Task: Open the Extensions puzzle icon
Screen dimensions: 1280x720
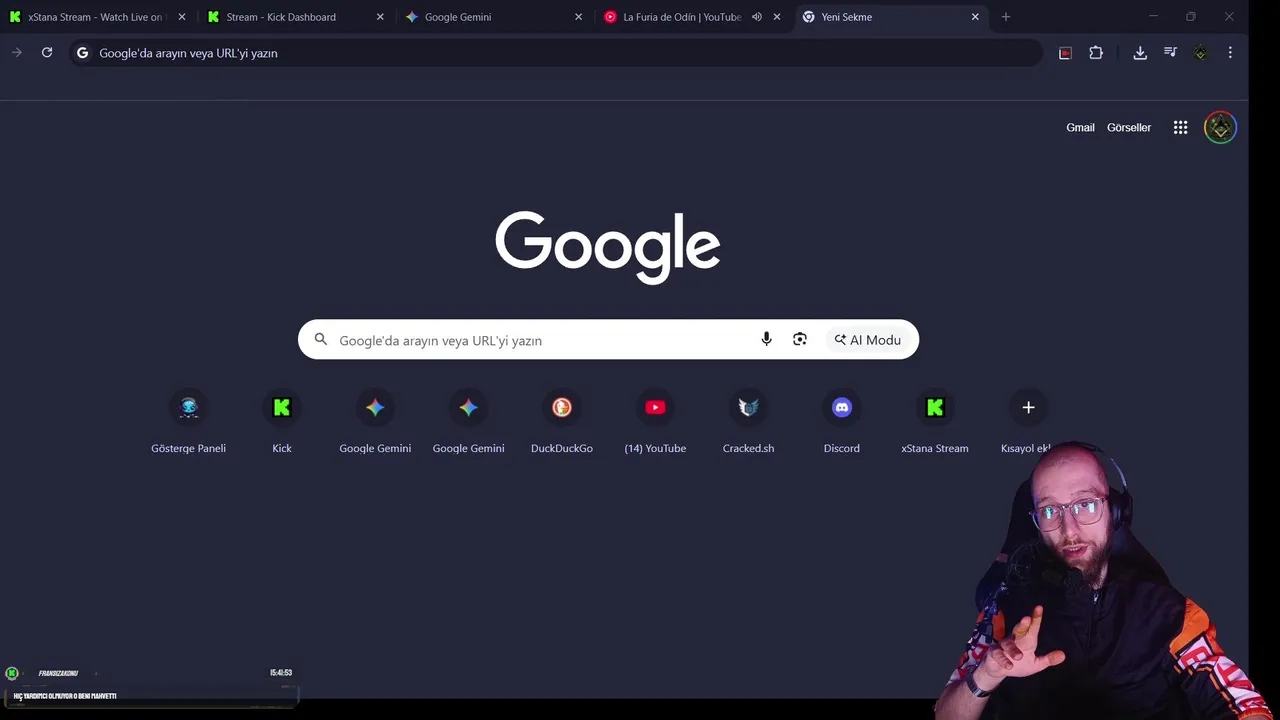Action: pyautogui.click(x=1096, y=53)
